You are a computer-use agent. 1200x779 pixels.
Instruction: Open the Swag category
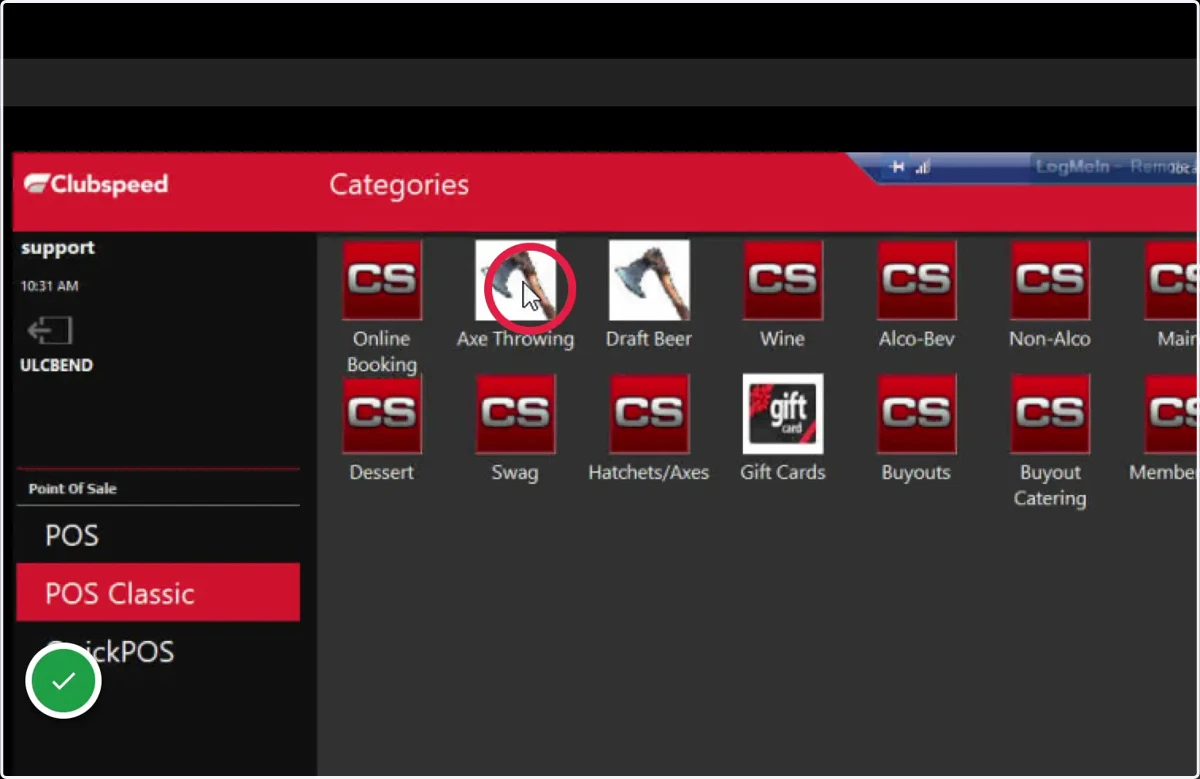click(515, 414)
